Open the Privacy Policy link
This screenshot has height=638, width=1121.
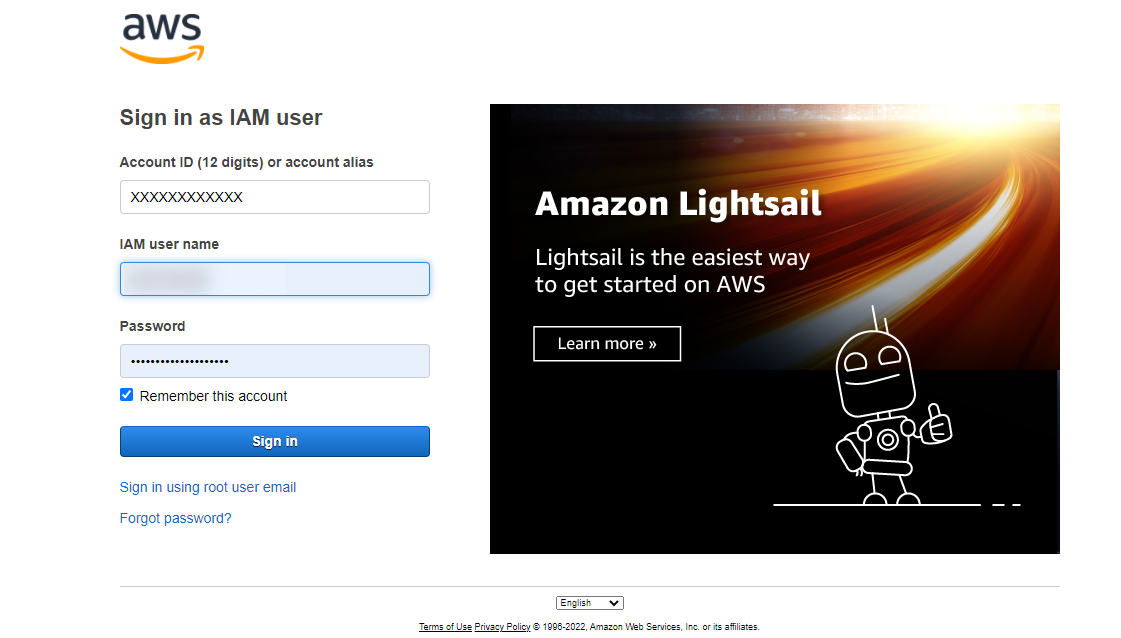(502, 626)
